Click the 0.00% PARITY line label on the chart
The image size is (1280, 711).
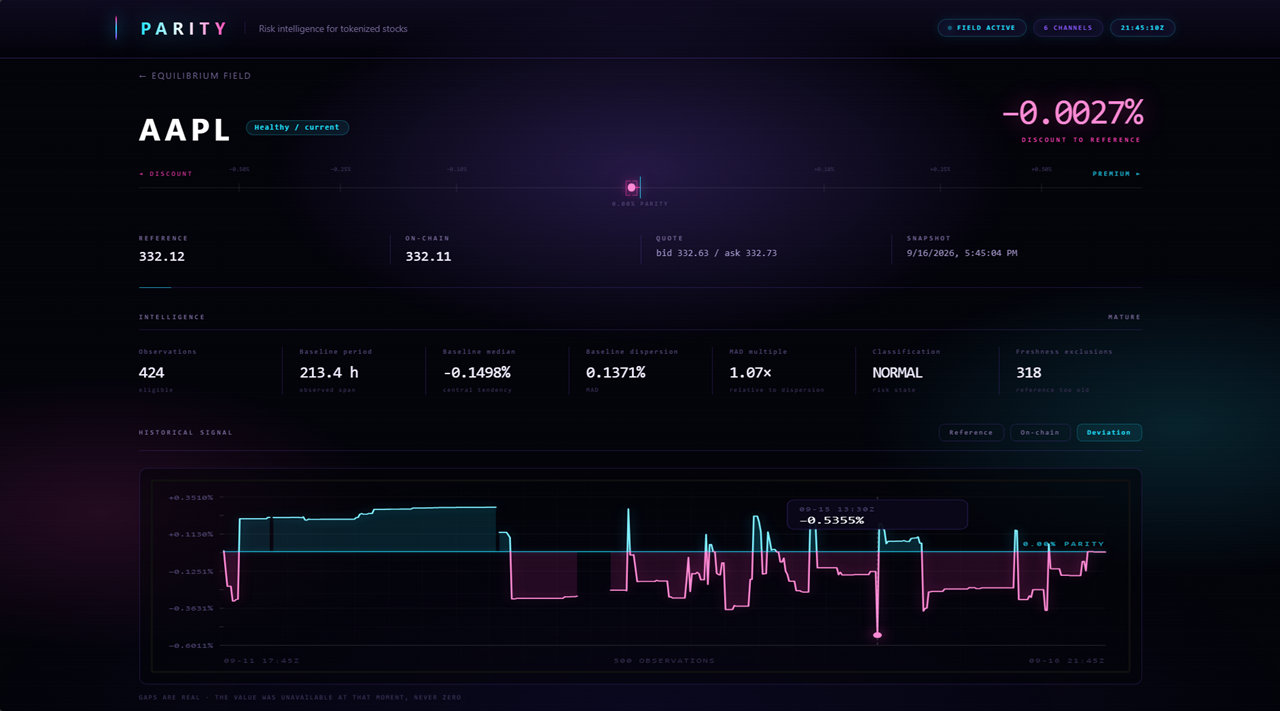pos(1063,544)
